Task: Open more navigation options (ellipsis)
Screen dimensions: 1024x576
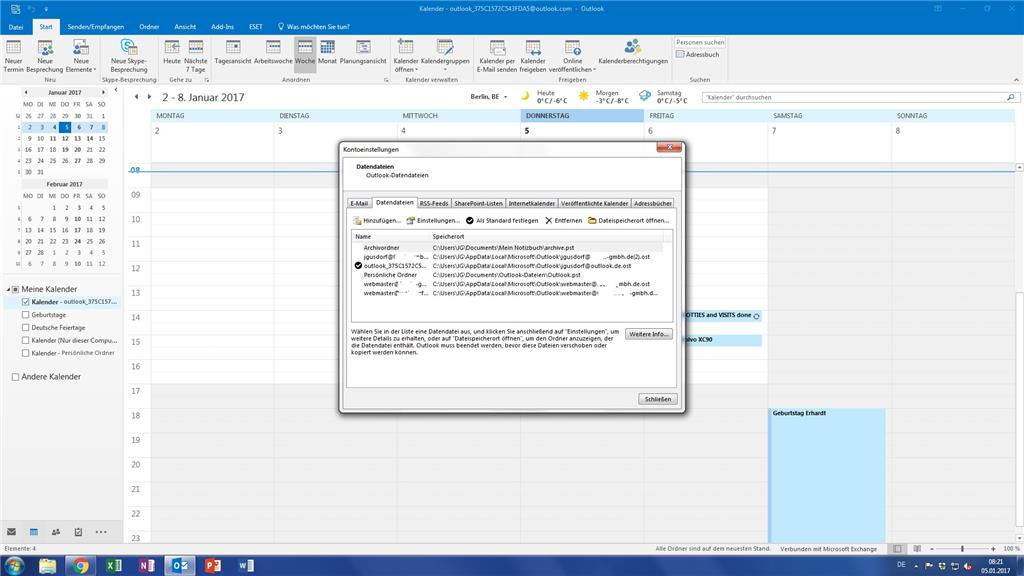Action: tap(101, 532)
